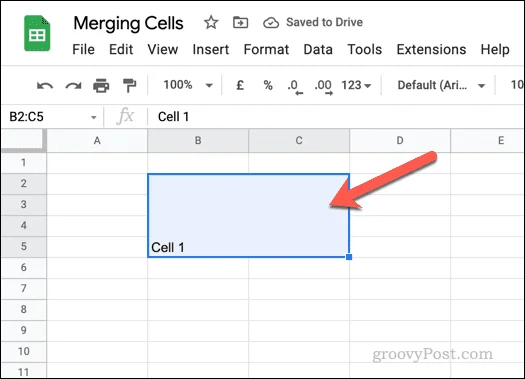Select column B header
The height and width of the screenshot is (379, 525).
tap(198, 141)
